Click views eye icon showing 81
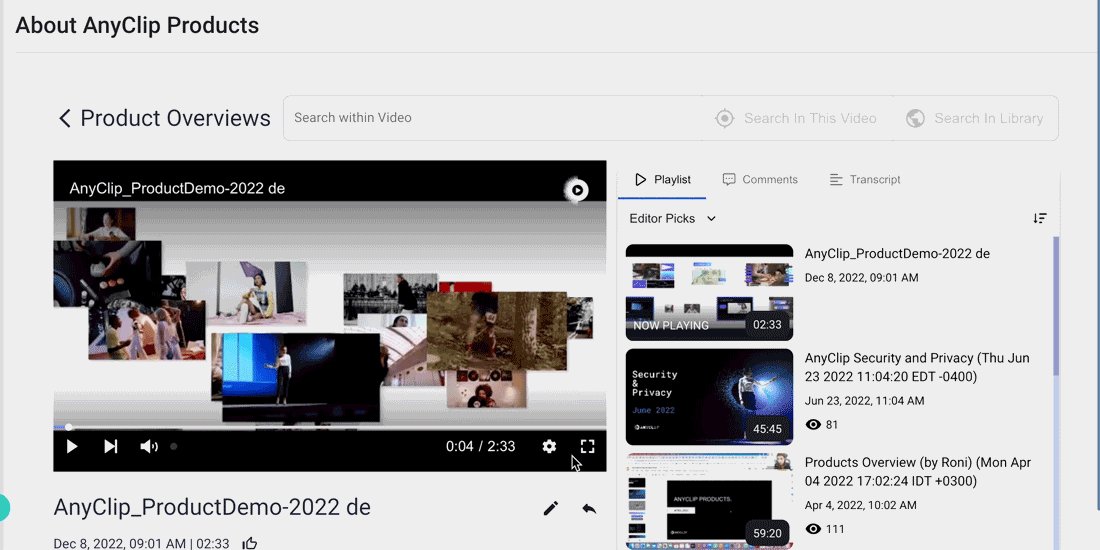This screenshot has width=1100, height=550. [x=813, y=424]
